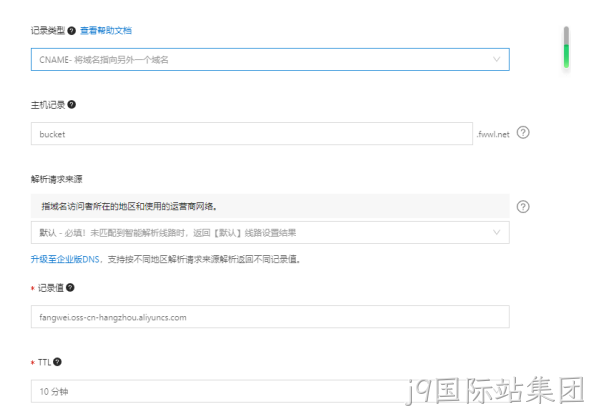Screen dimensions: 599x416
Task: Click the .fwwl.net domain suffix text
Action: (x=493, y=134)
